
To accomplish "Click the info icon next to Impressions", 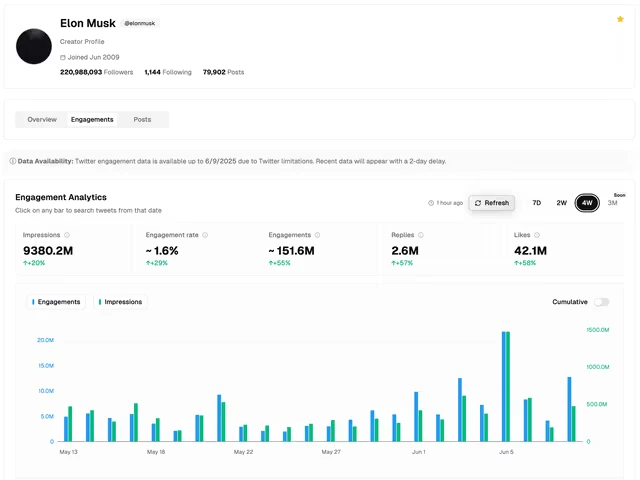I will 68,235.
